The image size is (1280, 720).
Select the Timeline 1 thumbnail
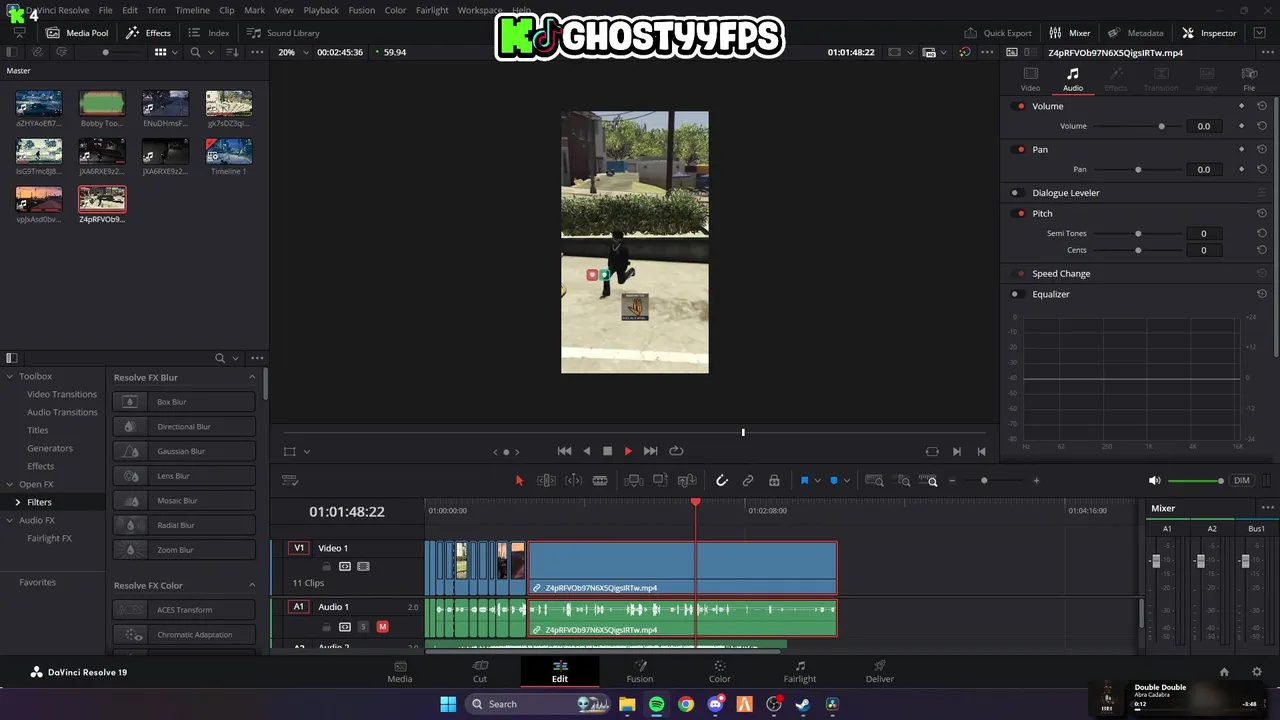(x=228, y=152)
